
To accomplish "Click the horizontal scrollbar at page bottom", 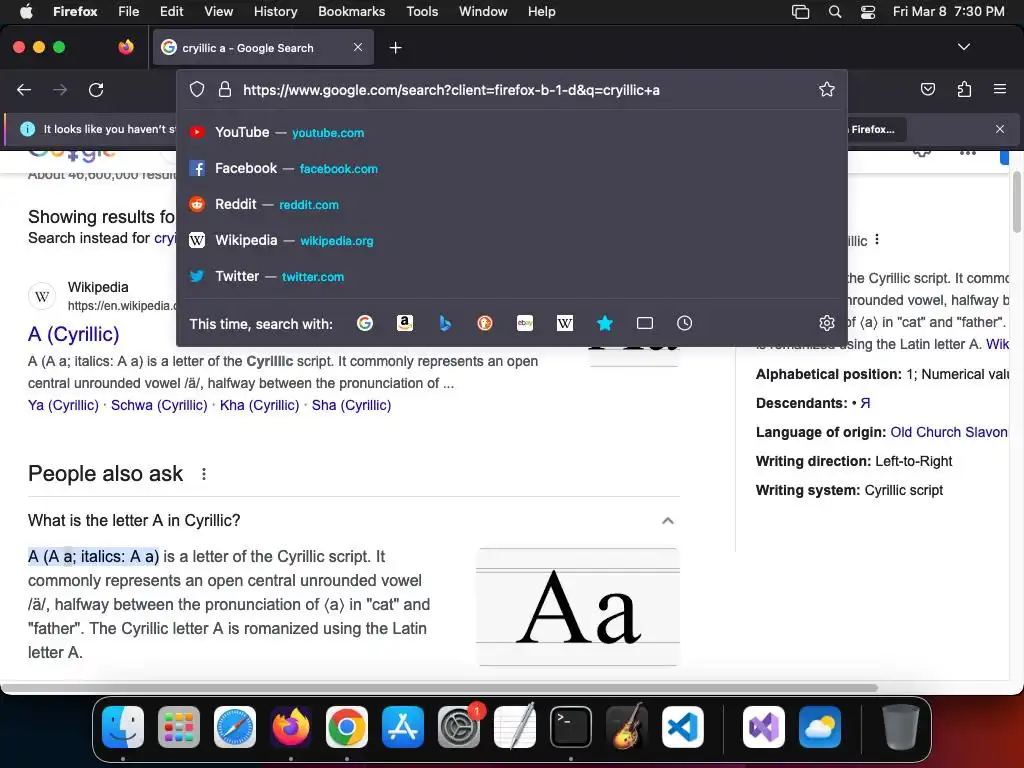I will 439,688.
